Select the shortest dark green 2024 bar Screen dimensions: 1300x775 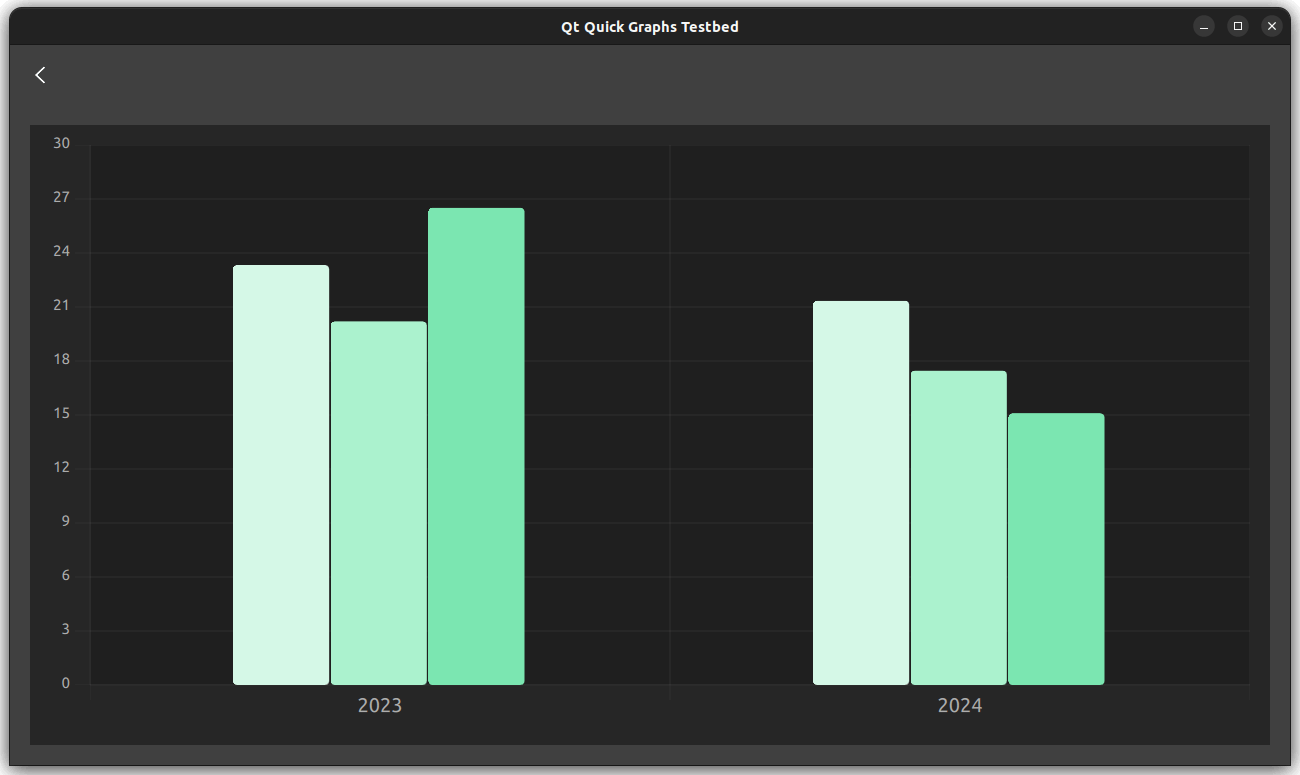(x=1056, y=549)
